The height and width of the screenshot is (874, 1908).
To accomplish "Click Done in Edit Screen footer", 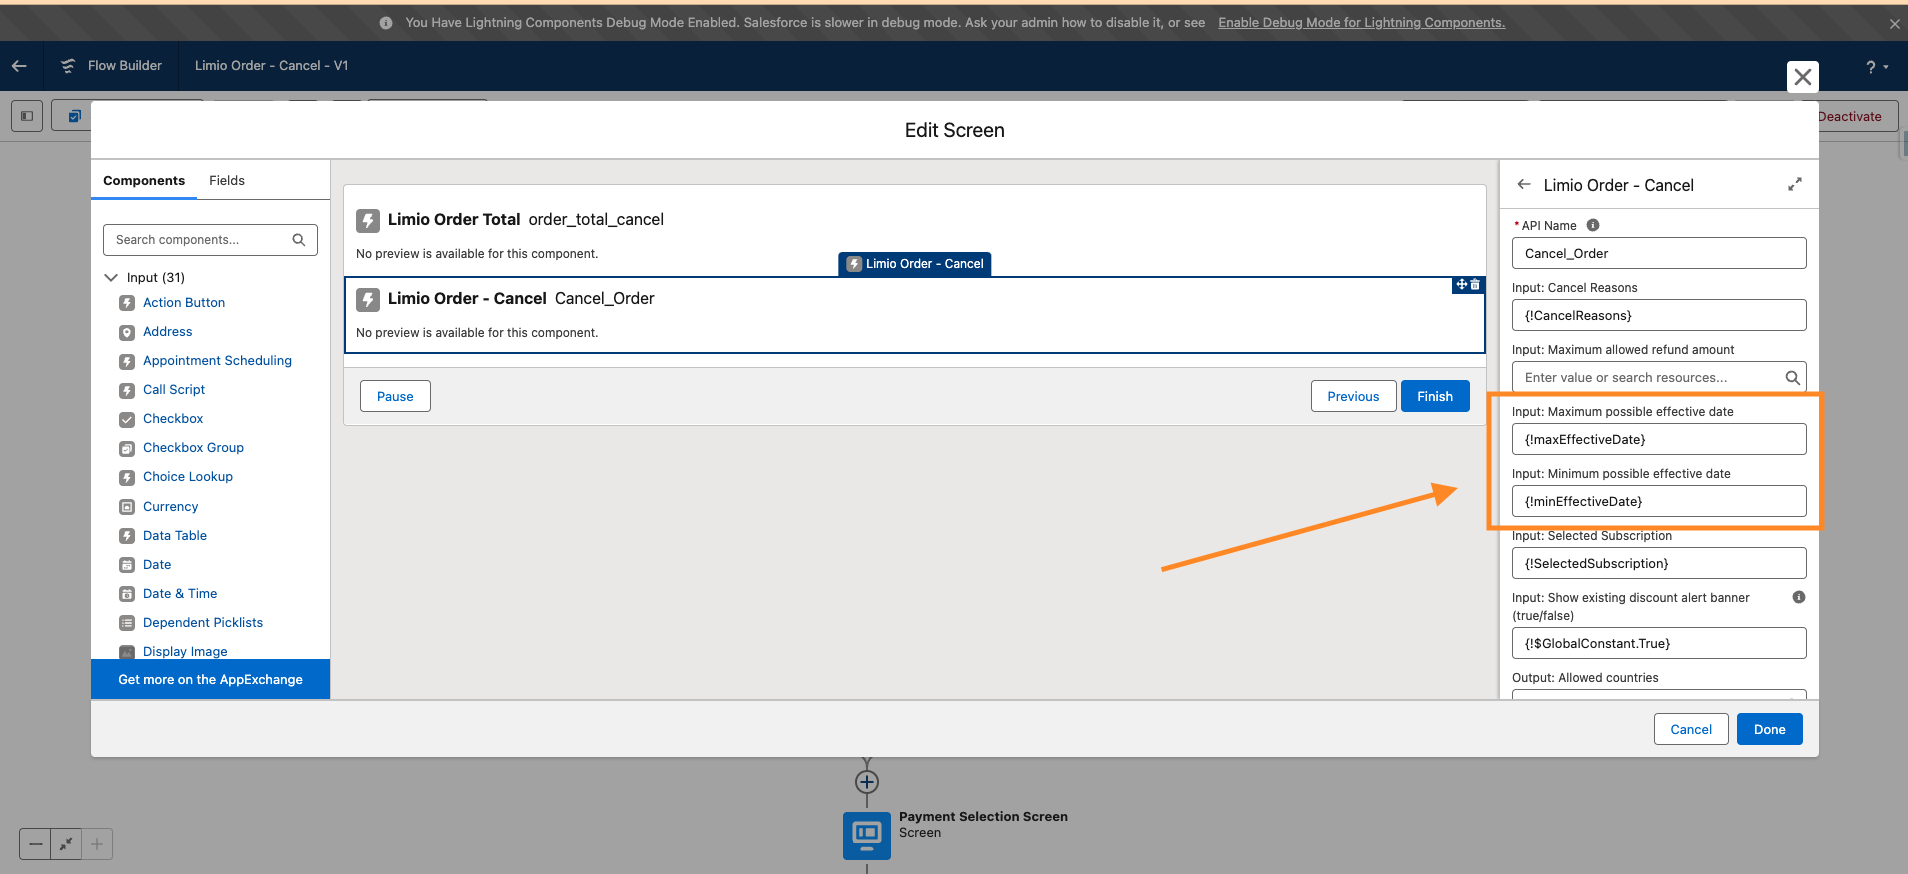I will click(x=1769, y=729).
